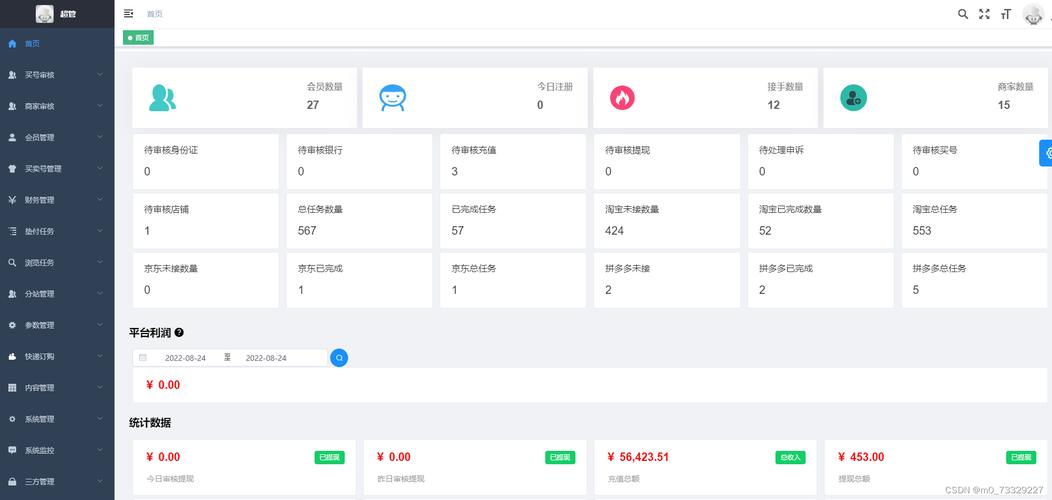Expand the 分站管理 menu chevron
Image resolution: width=1052 pixels, height=500 pixels.
[100, 293]
